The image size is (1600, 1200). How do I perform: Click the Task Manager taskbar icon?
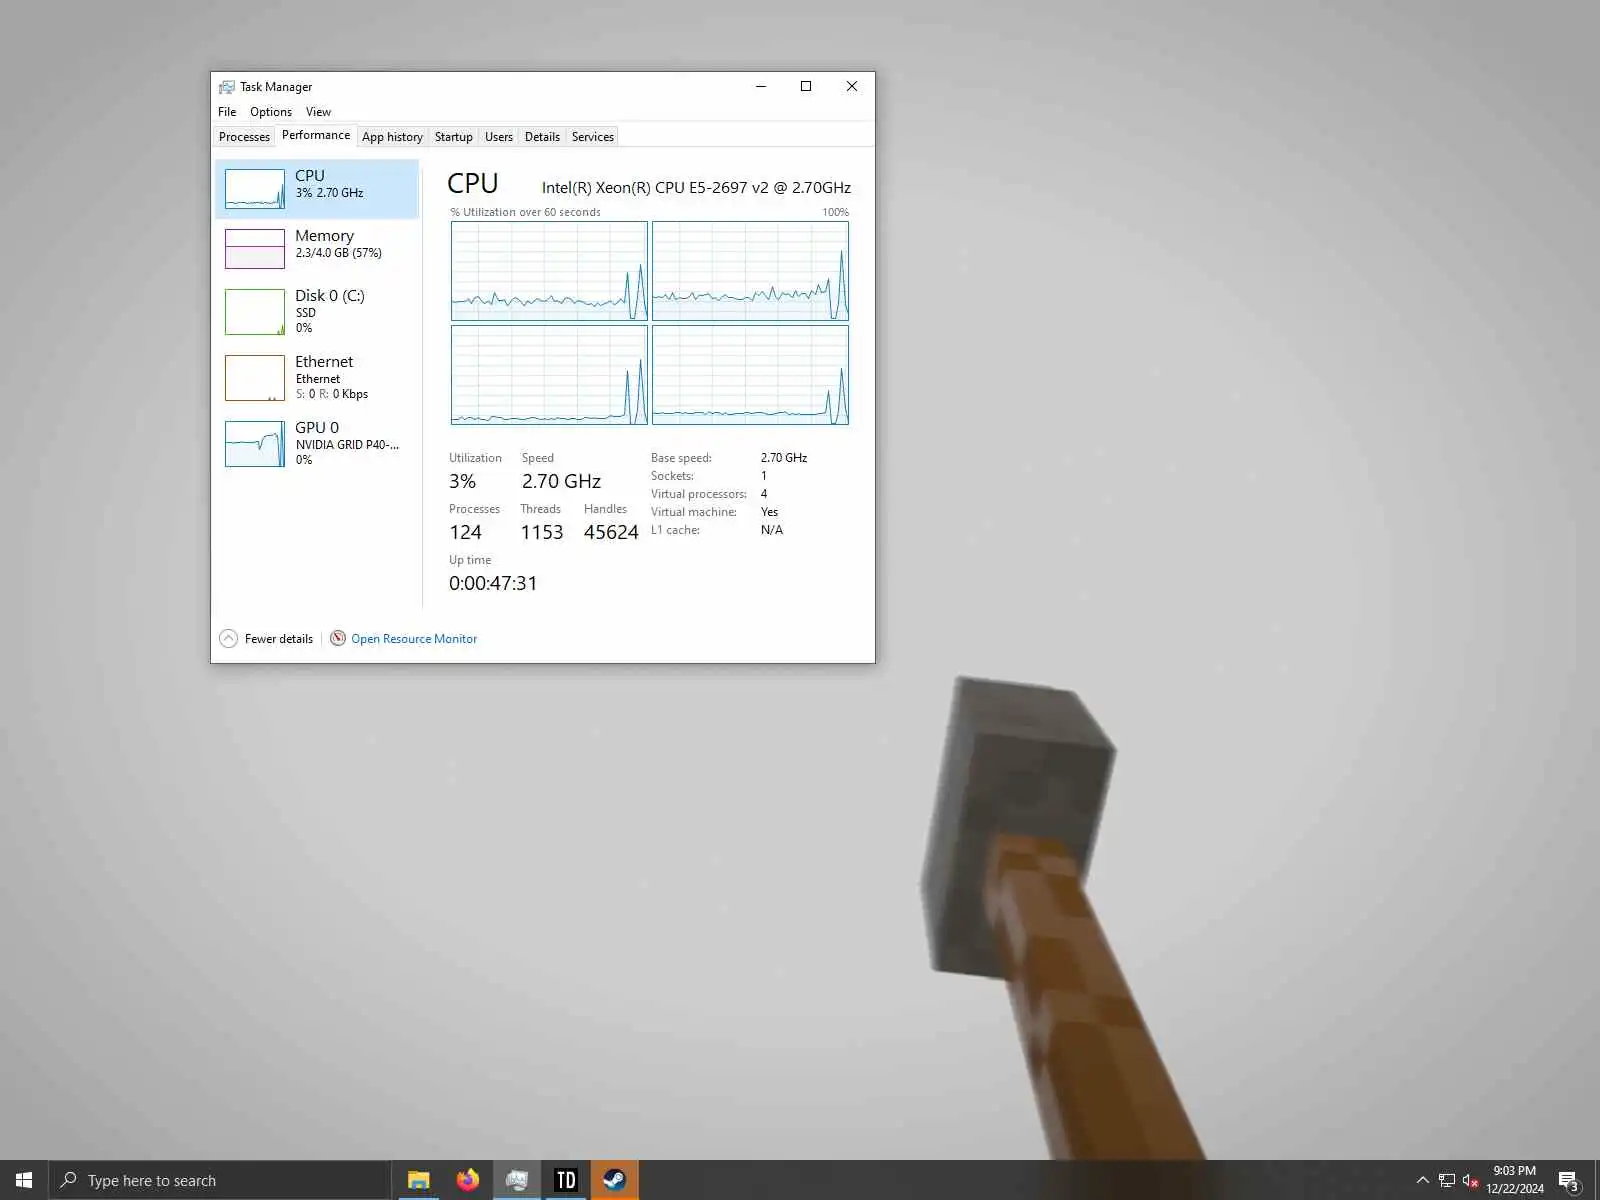(x=516, y=1180)
